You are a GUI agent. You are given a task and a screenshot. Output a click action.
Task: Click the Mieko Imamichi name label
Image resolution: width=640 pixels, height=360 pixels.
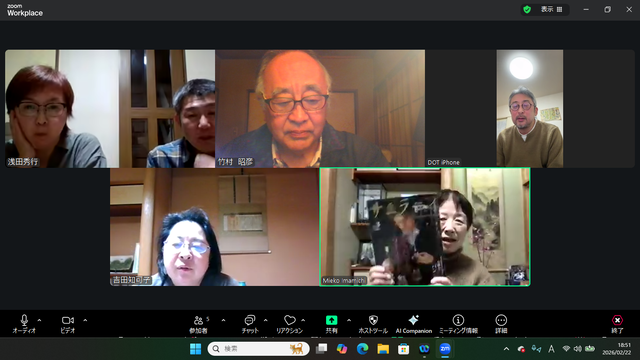tap(344, 280)
